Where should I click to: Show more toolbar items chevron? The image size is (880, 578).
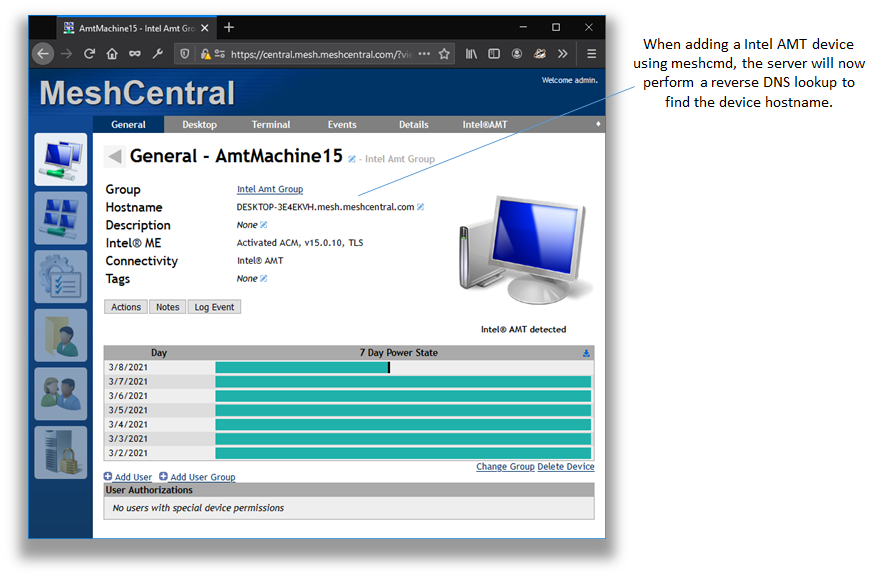tap(562, 54)
